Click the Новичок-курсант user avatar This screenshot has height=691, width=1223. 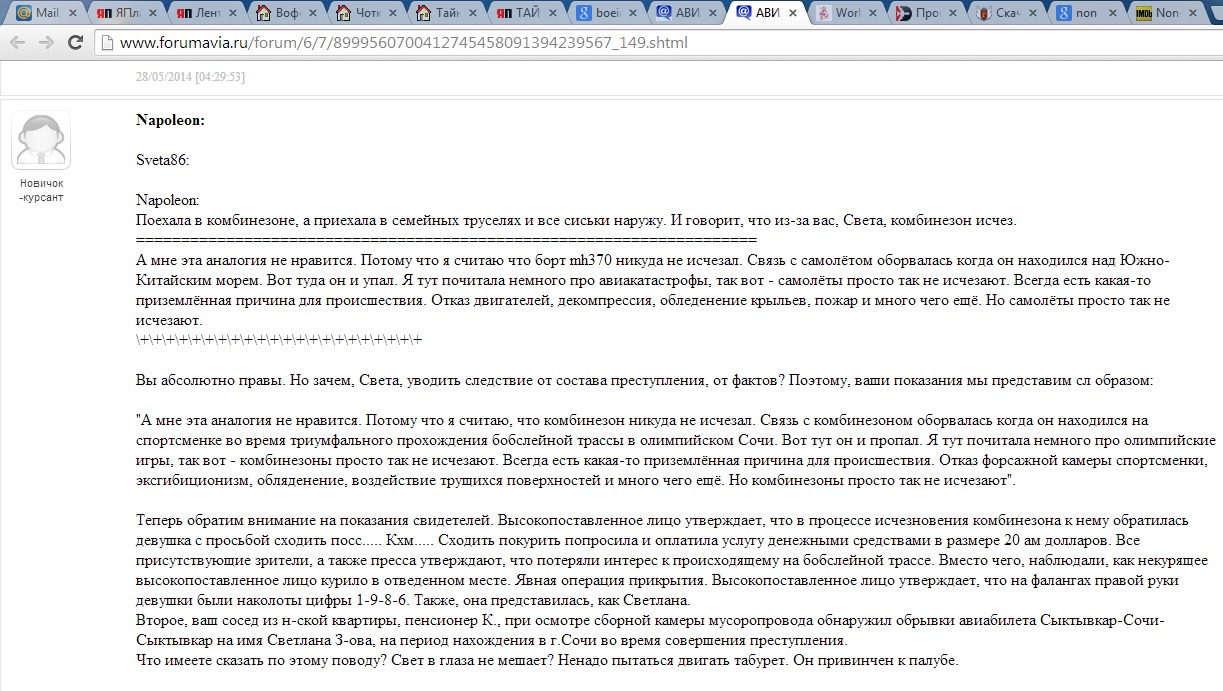click(x=41, y=140)
